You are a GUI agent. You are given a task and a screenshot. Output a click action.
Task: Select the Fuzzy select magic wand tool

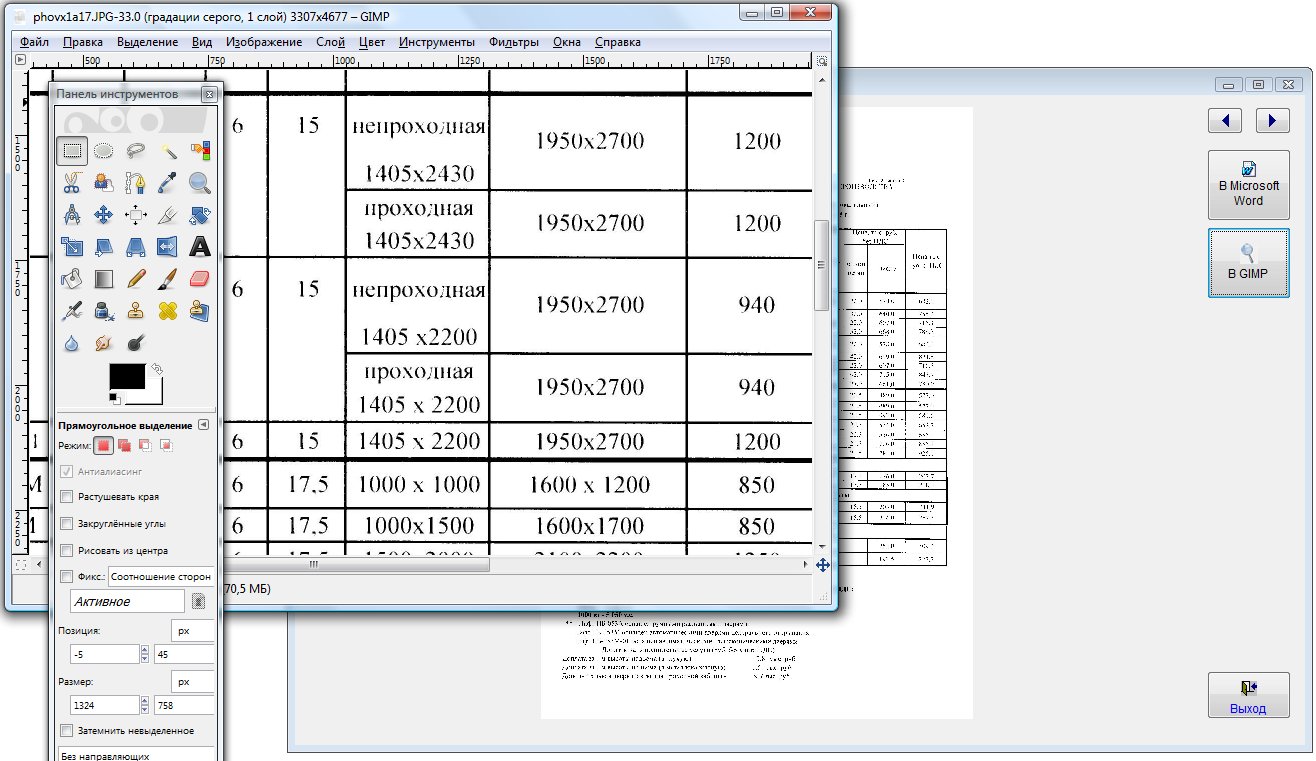click(168, 151)
